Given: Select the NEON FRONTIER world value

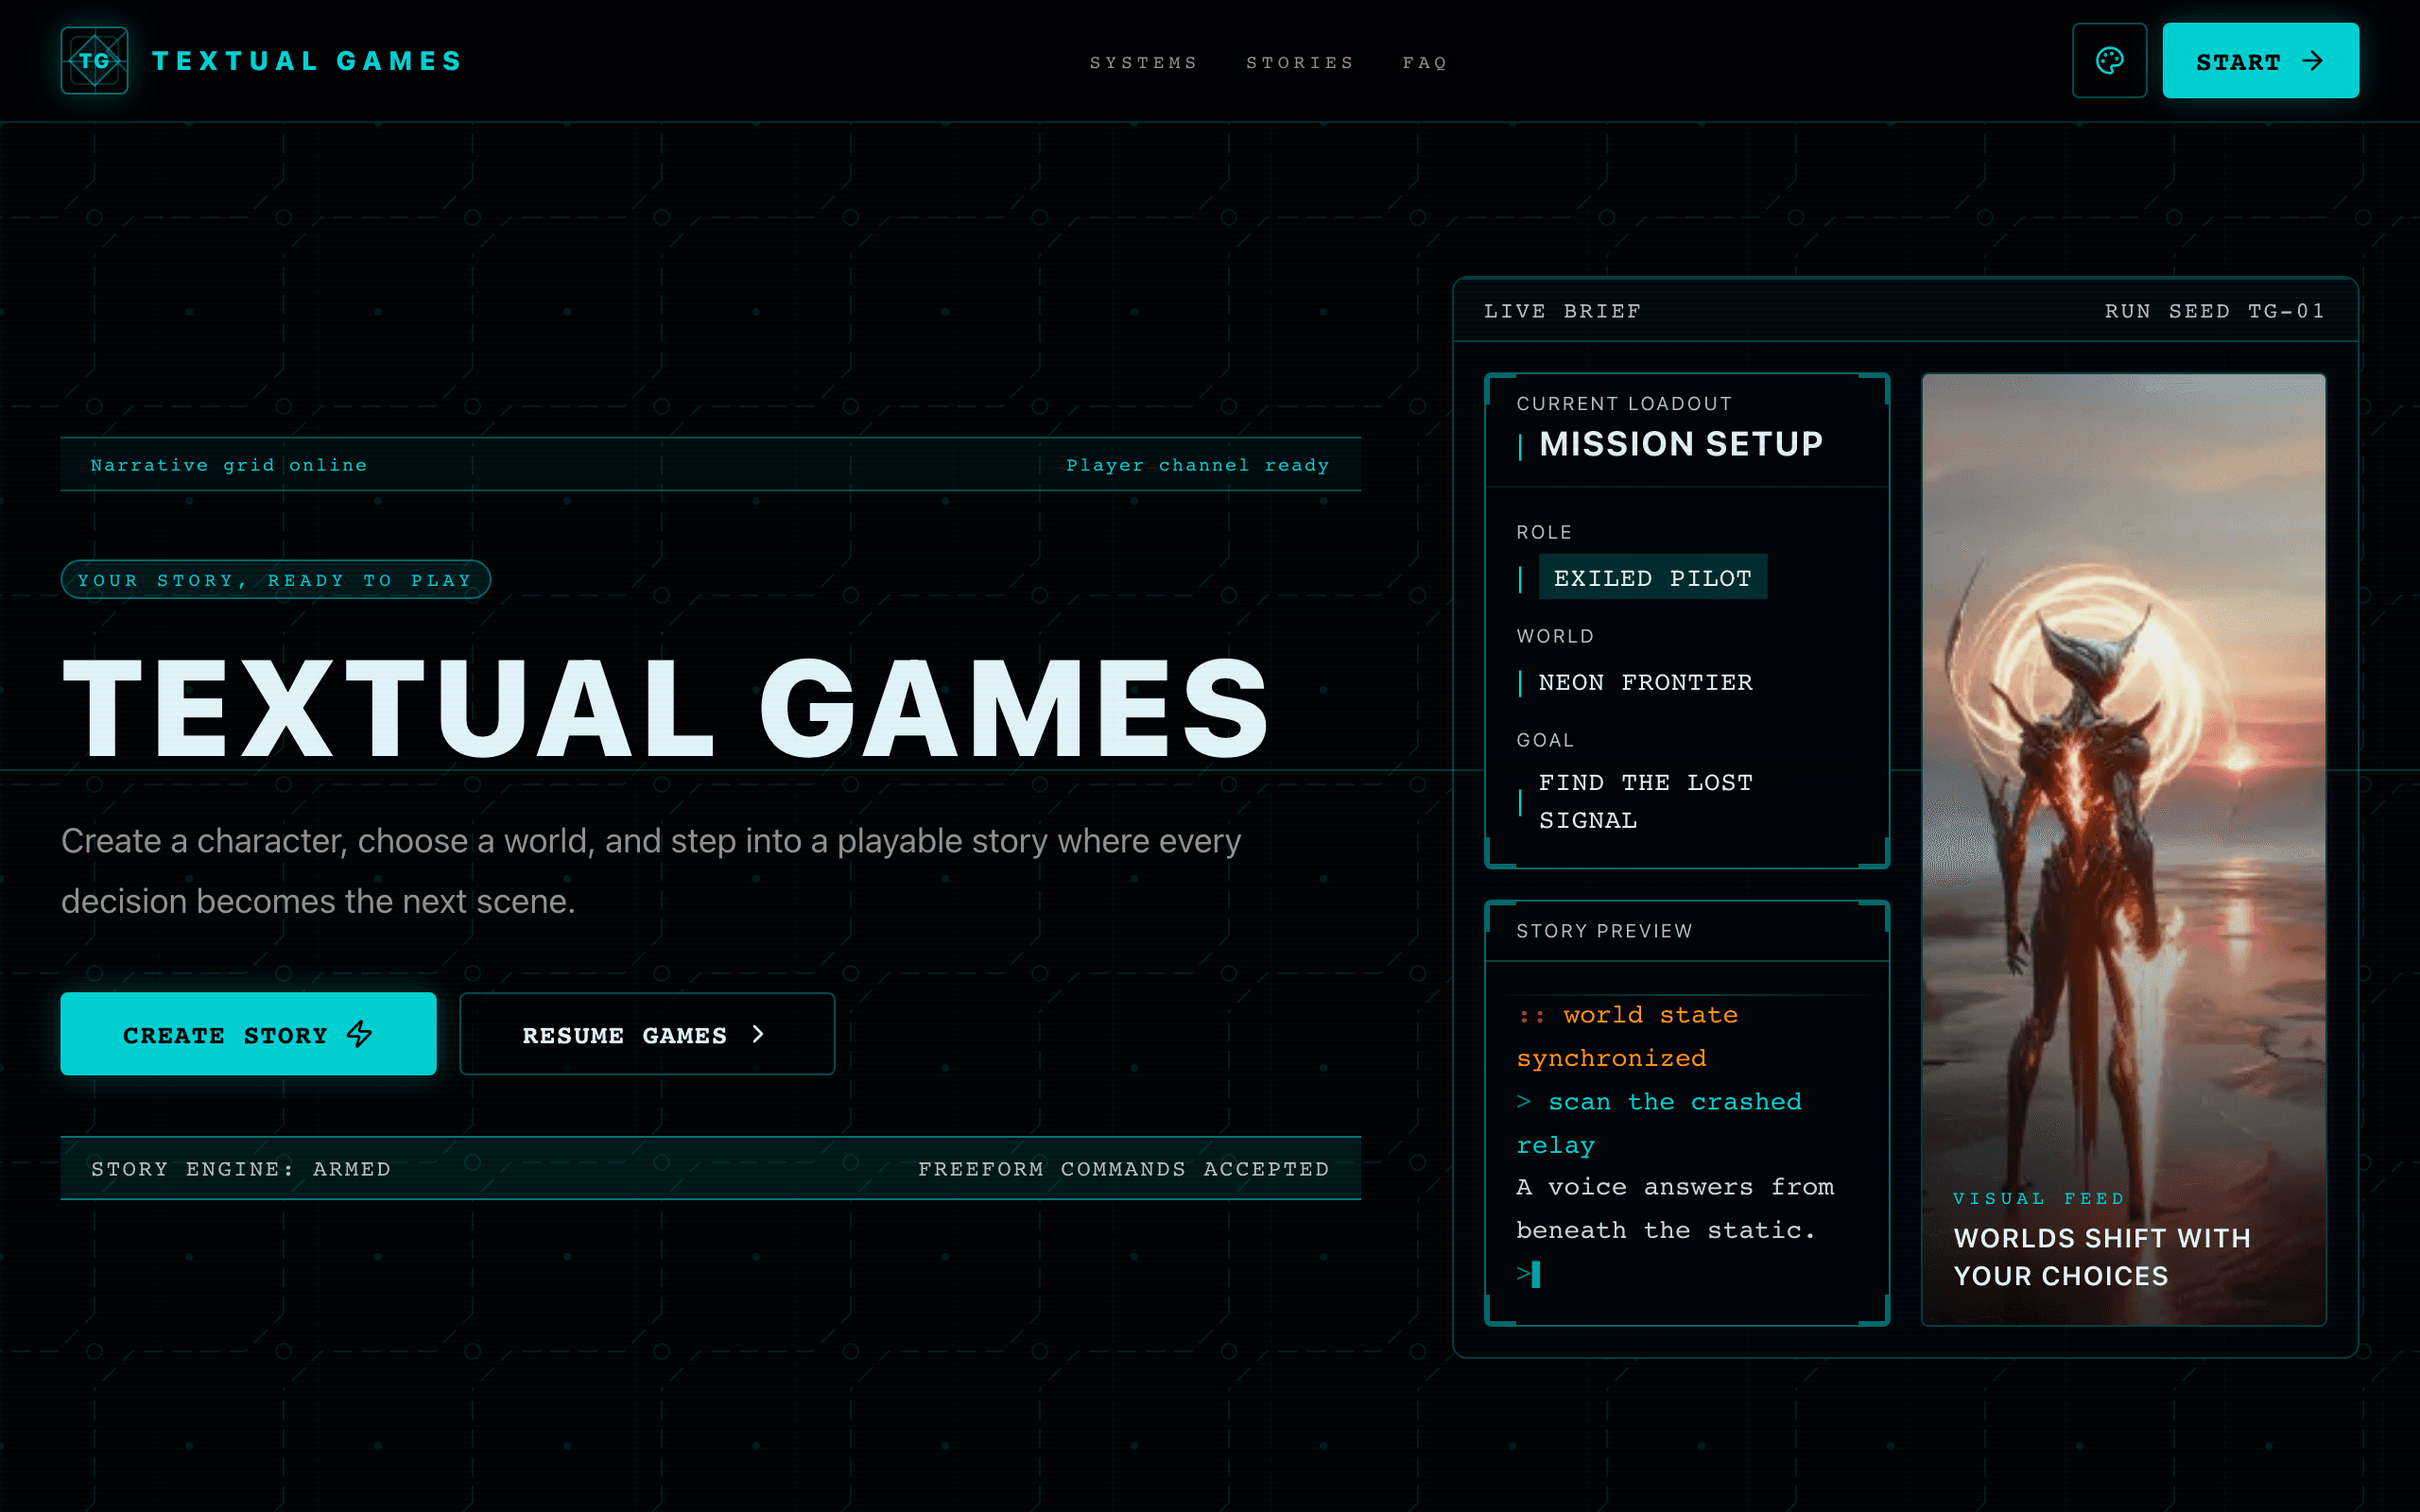Looking at the screenshot, I should [1645, 682].
